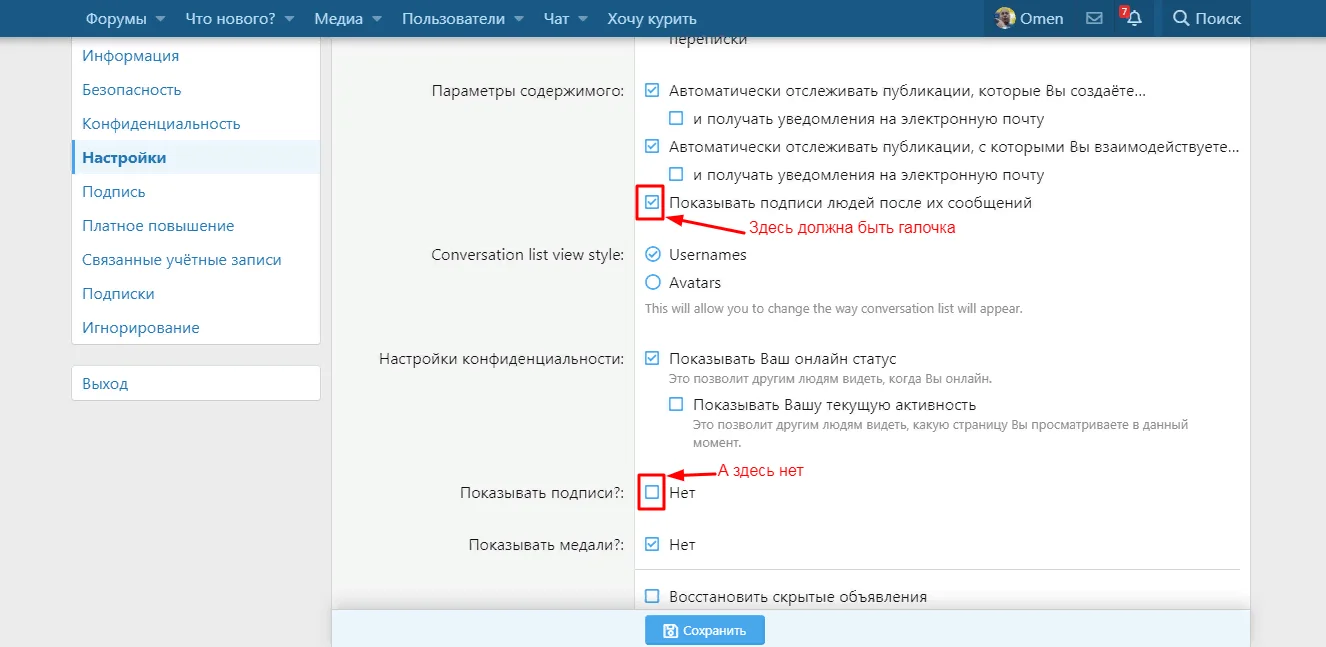The height and width of the screenshot is (647, 1326).
Task: Click the Поиск search label
Action: pyautogui.click(x=1218, y=18)
